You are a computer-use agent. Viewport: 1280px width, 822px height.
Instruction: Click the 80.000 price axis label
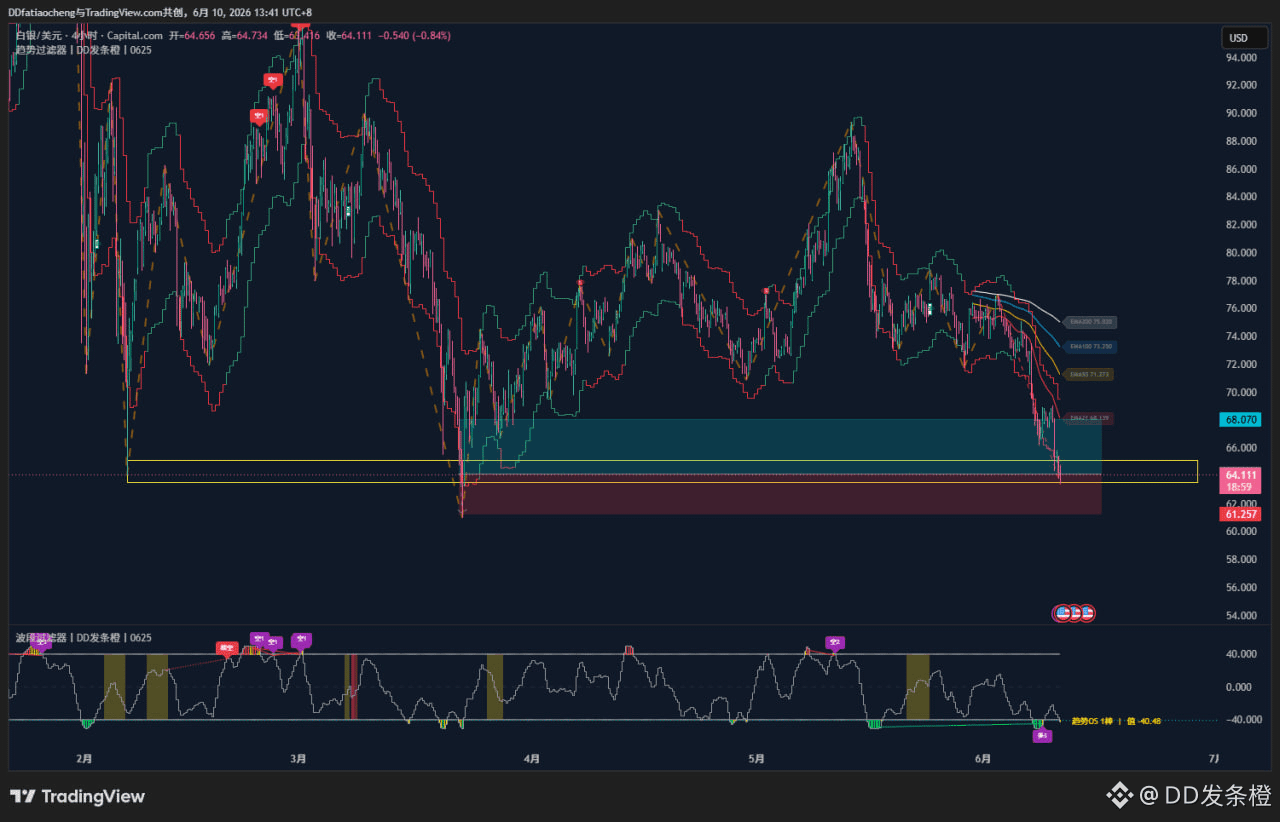pyautogui.click(x=1241, y=253)
